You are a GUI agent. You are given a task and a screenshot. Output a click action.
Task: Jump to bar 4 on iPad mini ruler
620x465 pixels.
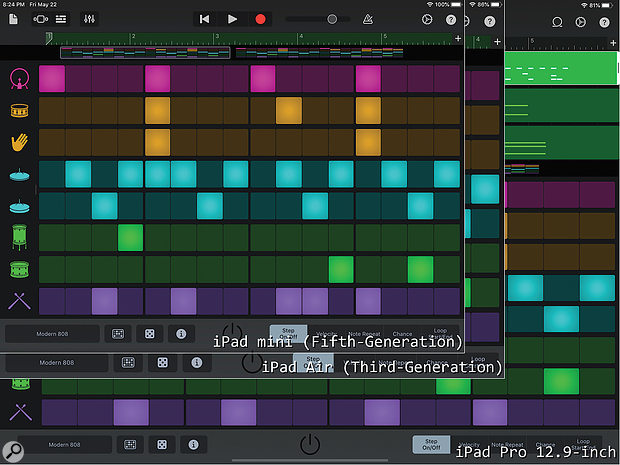click(301, 38)
